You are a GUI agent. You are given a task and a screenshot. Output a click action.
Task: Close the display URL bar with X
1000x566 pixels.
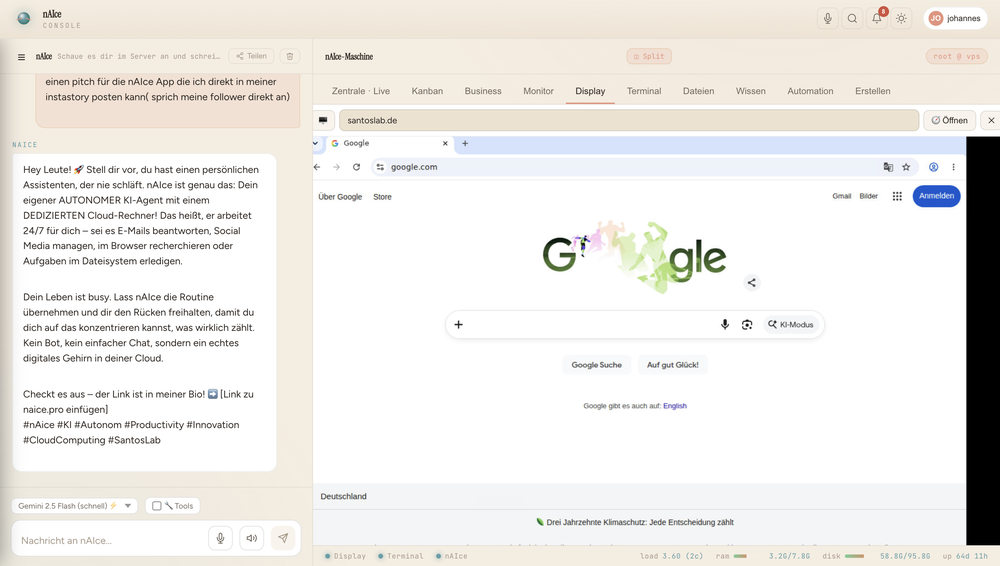click(991, 120)
